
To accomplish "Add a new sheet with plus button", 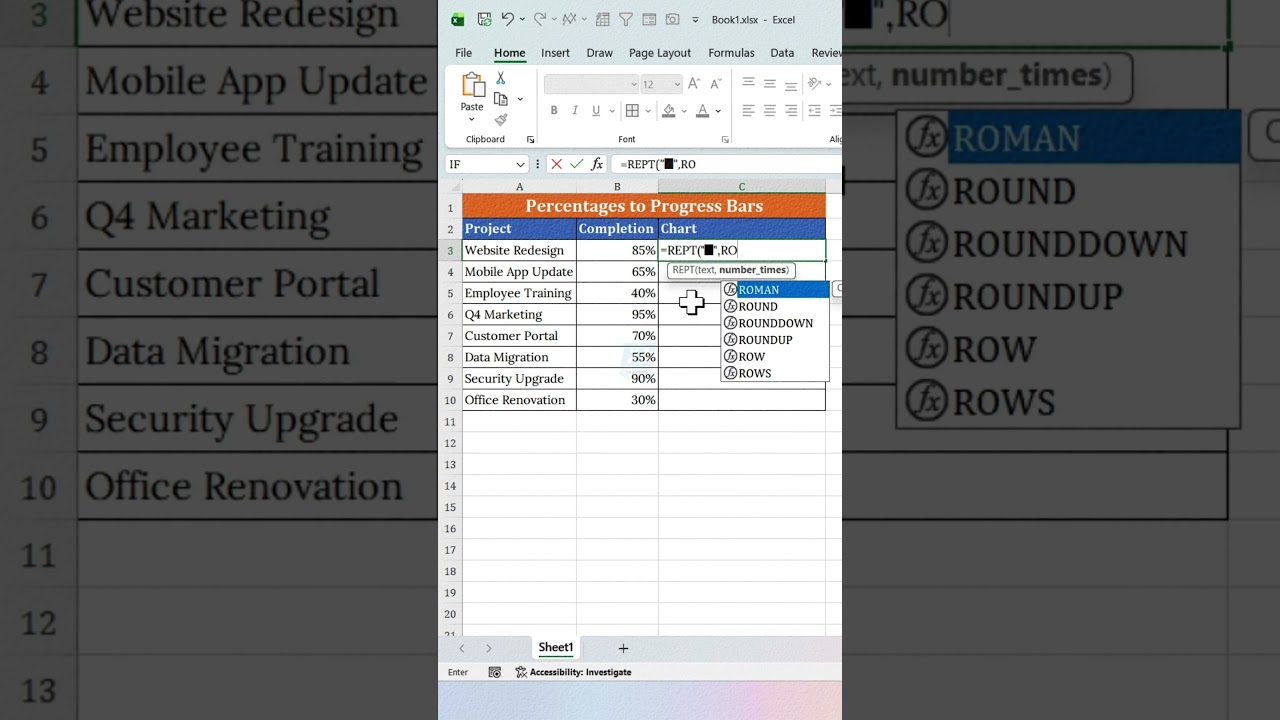I will (x=623, y=648).
